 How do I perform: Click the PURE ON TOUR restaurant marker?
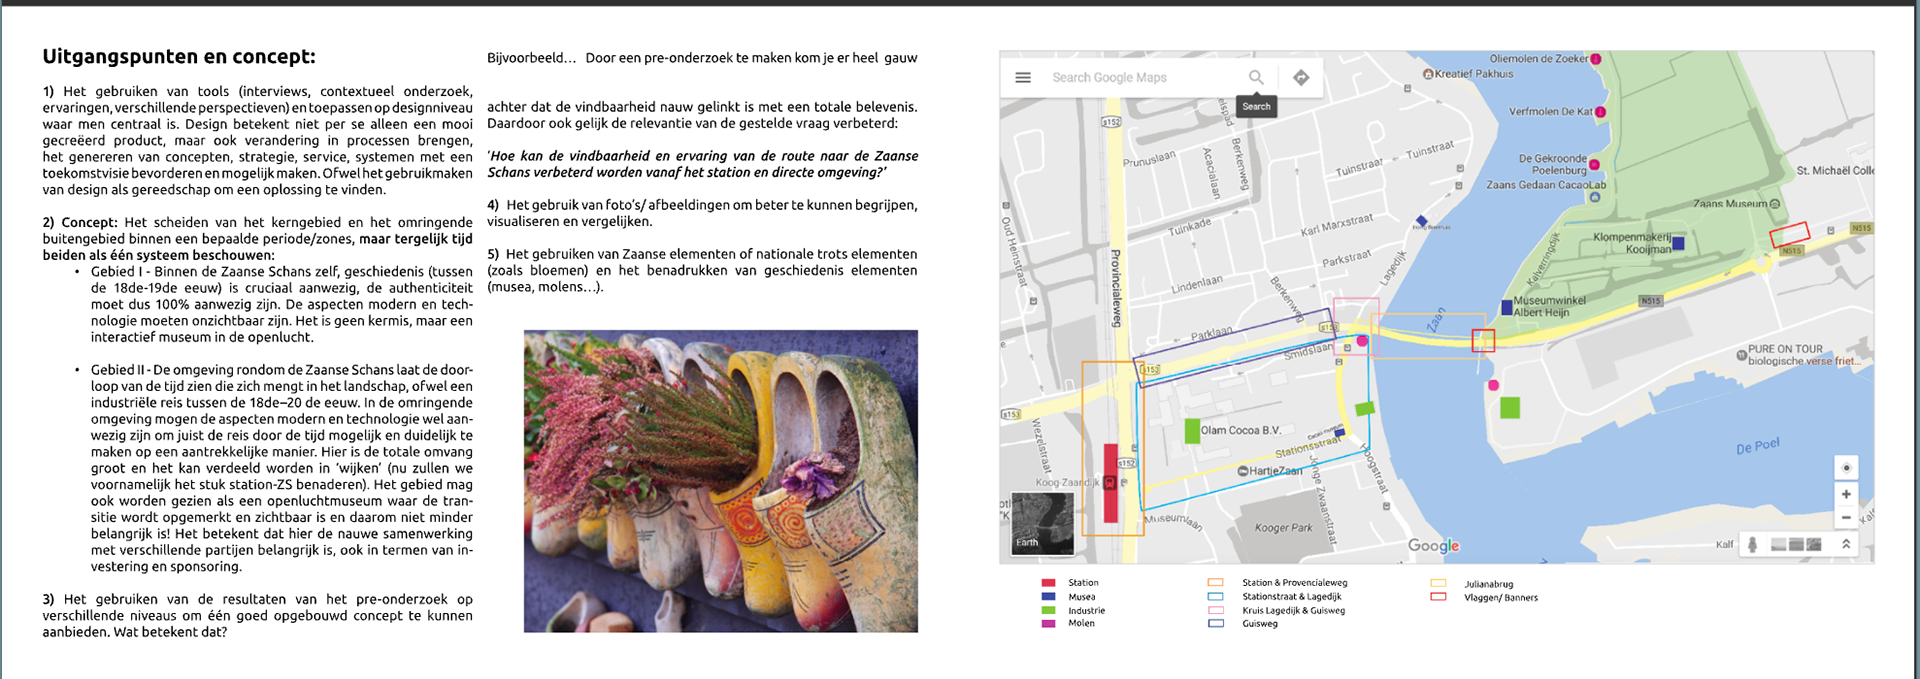point(1741,355)
